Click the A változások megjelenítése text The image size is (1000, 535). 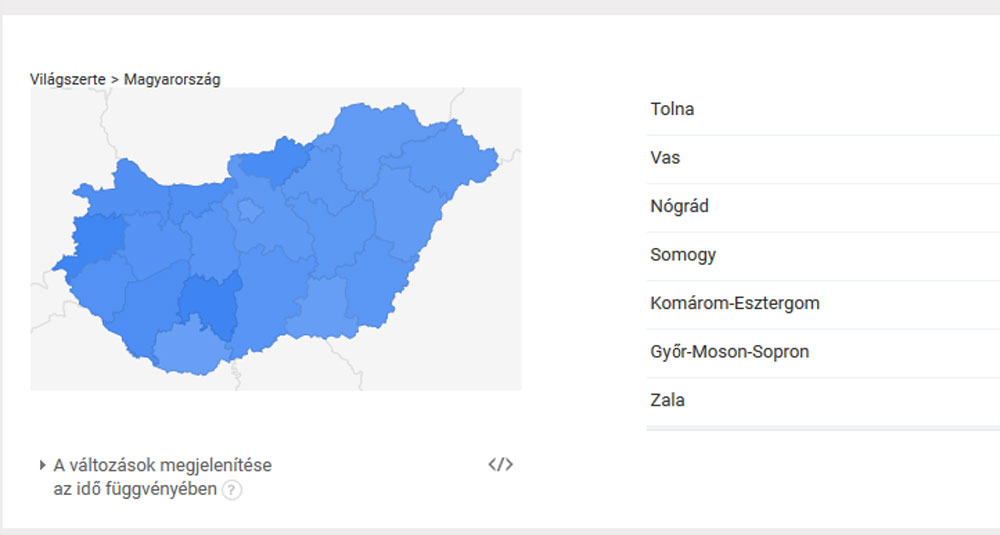pyautogui.click(x=163, y=465)
